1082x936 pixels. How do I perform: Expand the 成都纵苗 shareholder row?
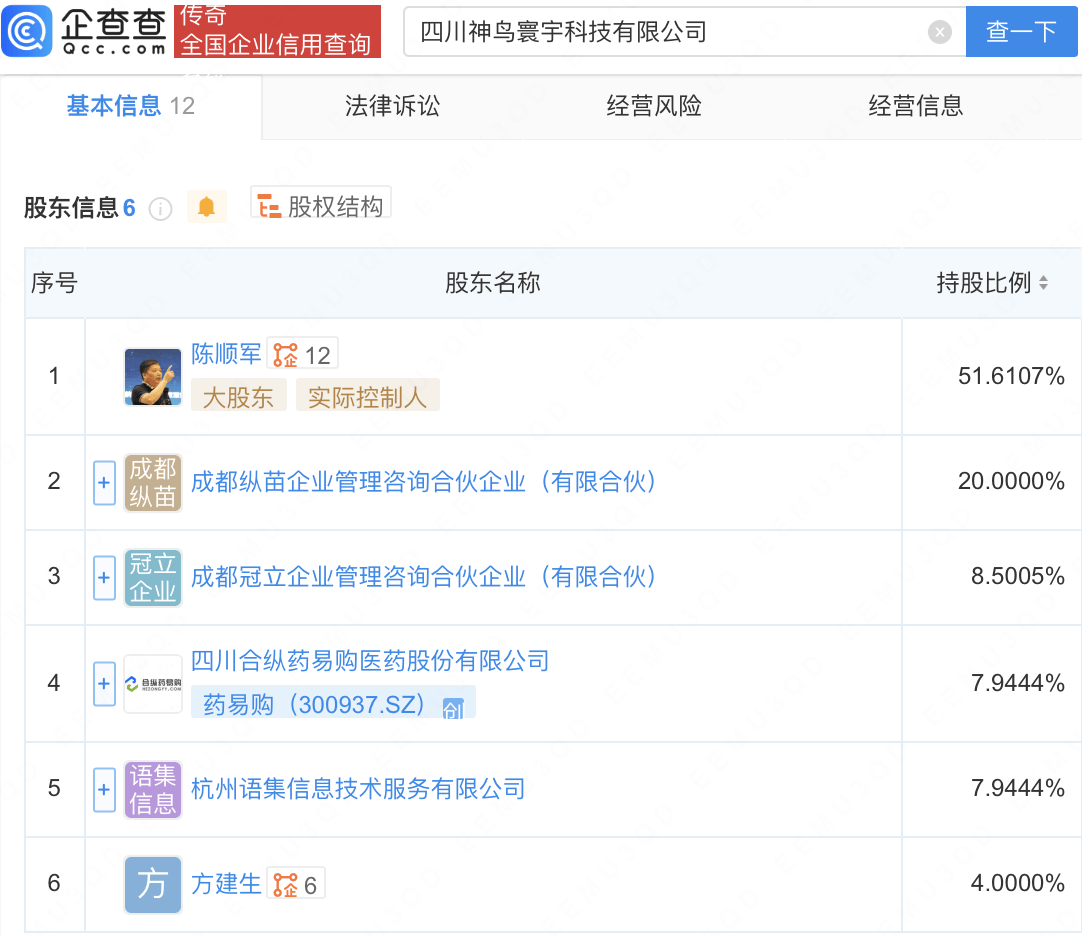[104, 482]
